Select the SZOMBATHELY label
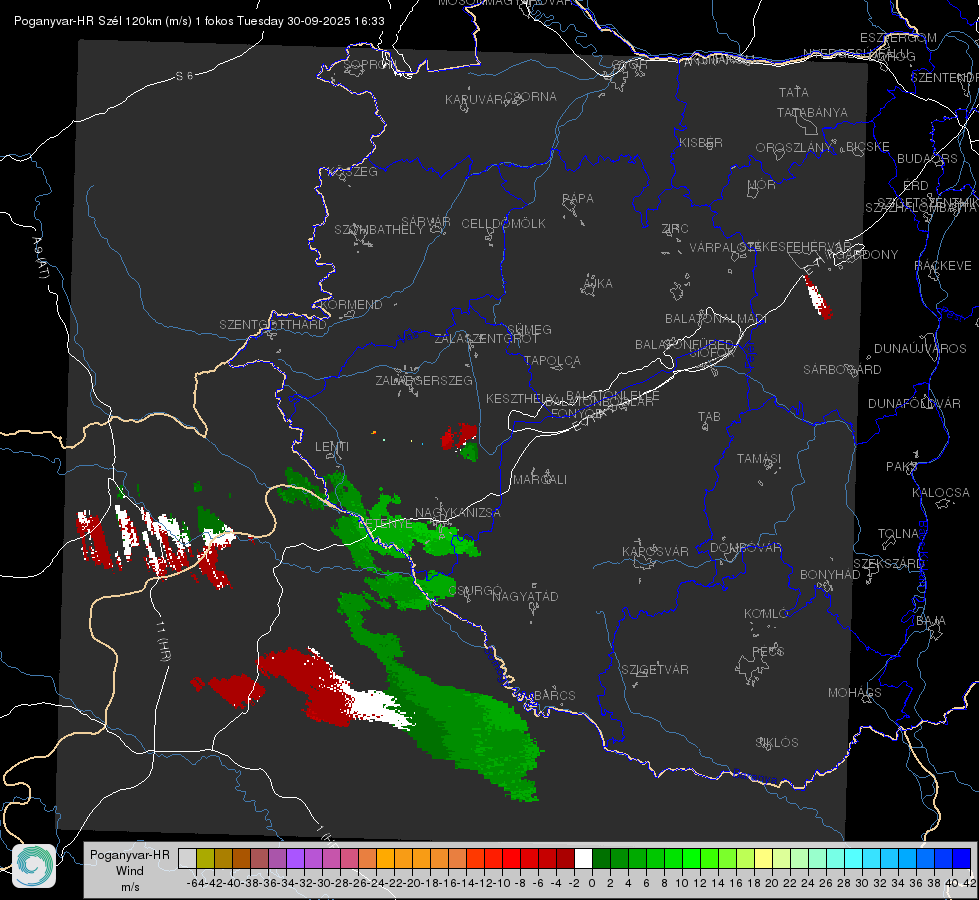979x900 pixels. pyautogui.click(x=379, y=230)
